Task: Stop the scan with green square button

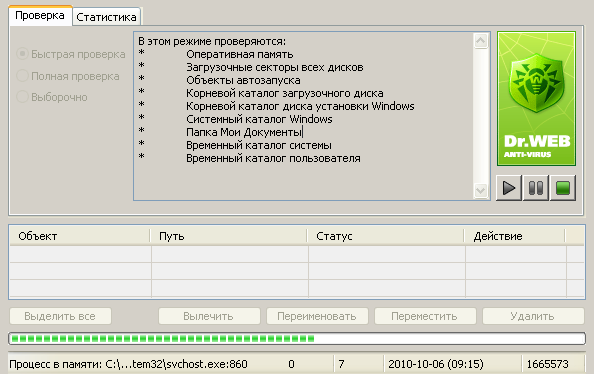Action: point(563,188)
